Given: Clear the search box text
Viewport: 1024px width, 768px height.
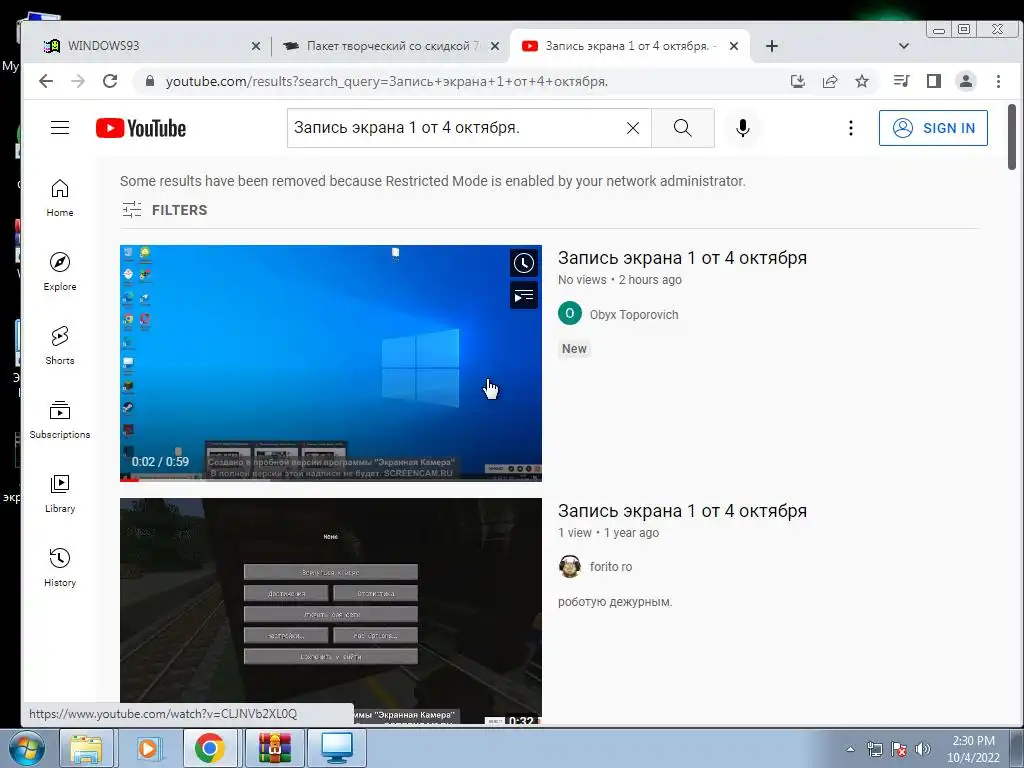Looking at the screenshot, I should (x=633, y=128).
